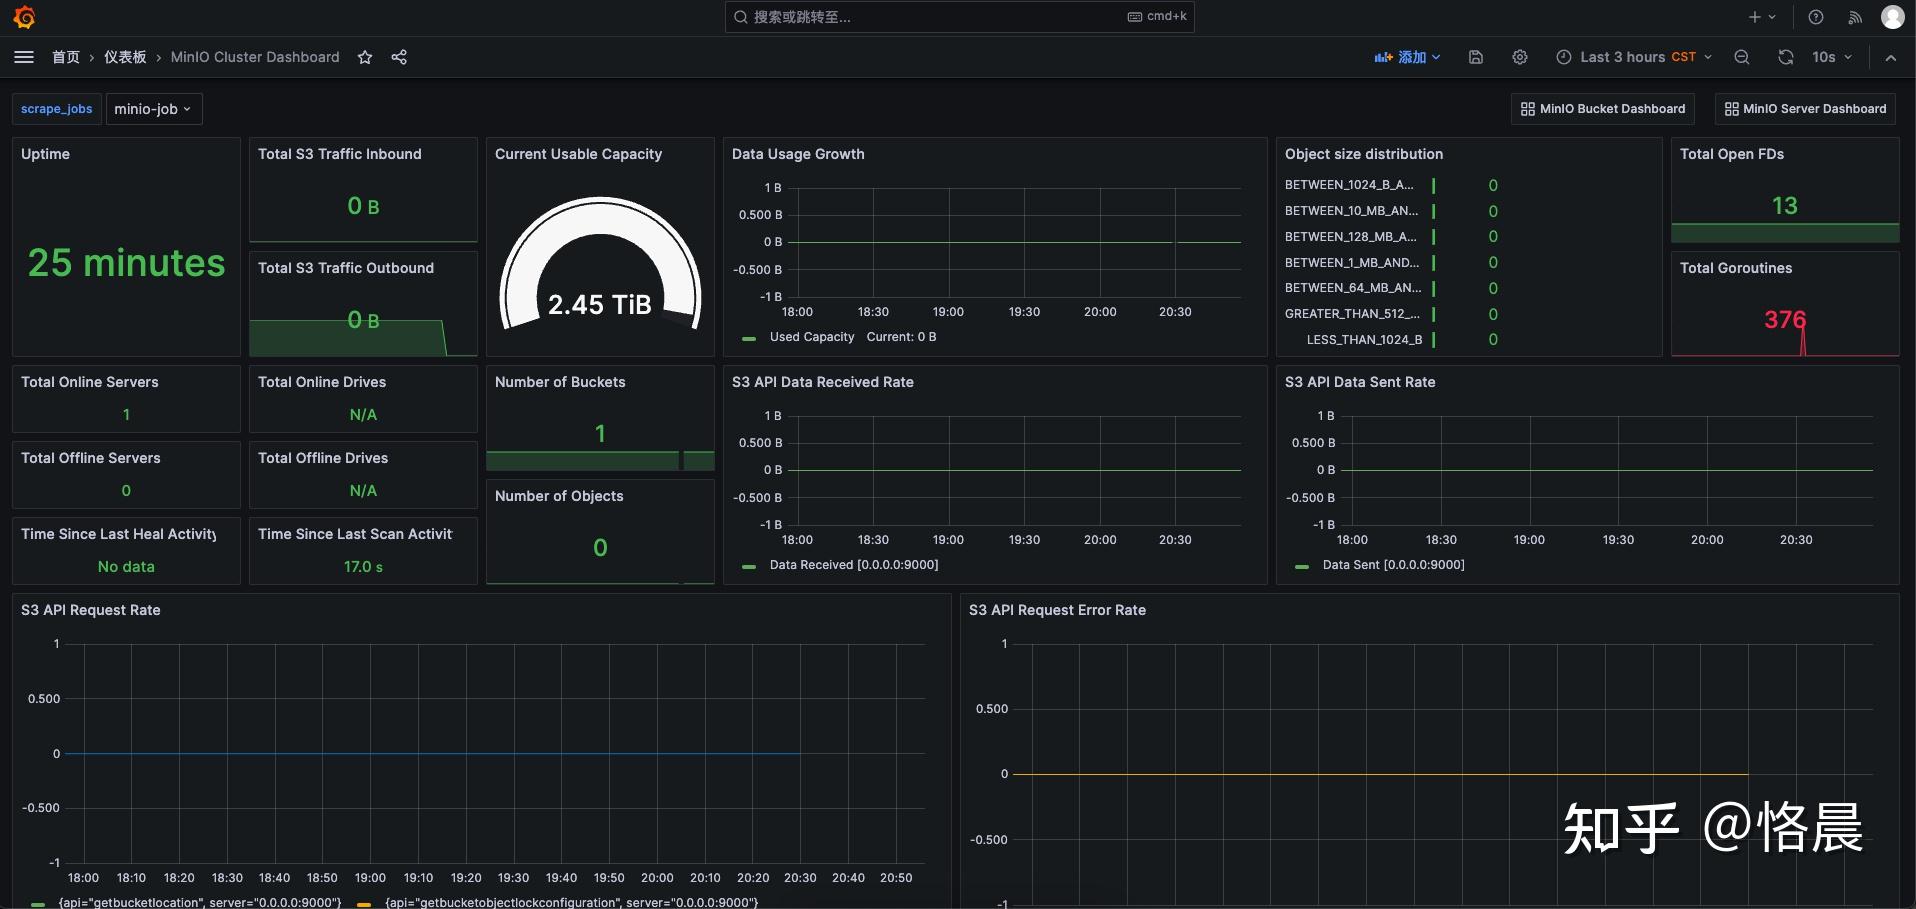Open the 10s refresh interval dropdown
The width and height of the screenshot is (1916, 909).
pyautogui.click(x=1832, y=57)
